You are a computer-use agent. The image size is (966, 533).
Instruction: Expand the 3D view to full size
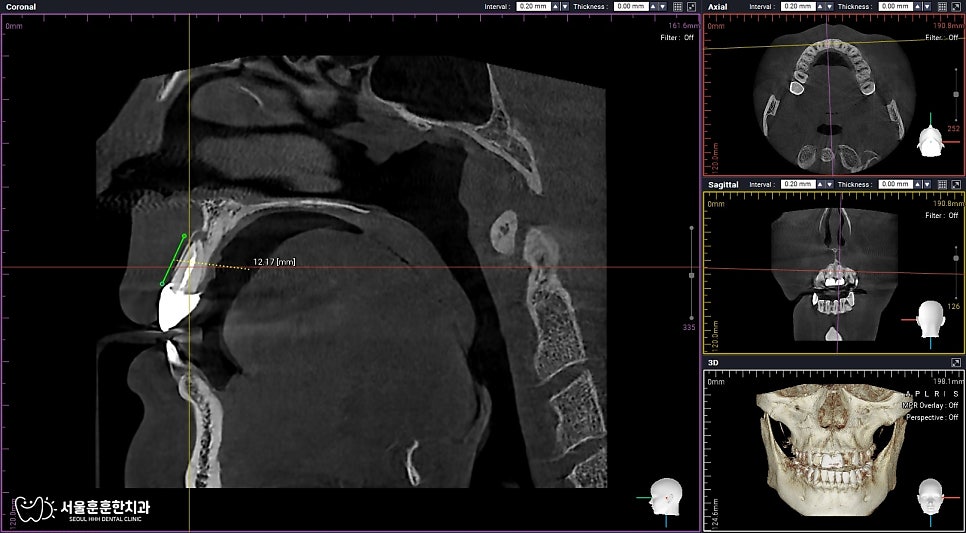[x=956, y=363]
